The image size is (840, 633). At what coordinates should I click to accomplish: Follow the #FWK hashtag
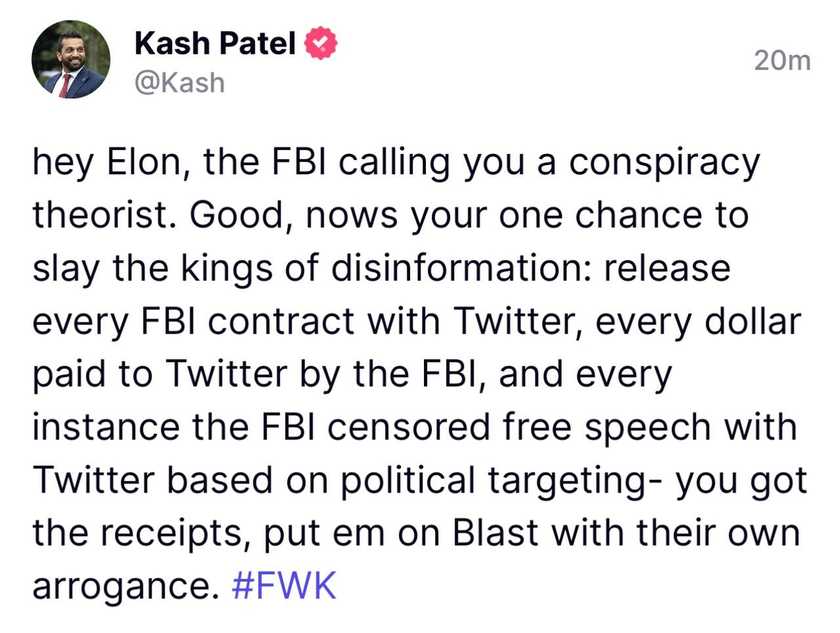pyautogui.click(x=284, y=585)
